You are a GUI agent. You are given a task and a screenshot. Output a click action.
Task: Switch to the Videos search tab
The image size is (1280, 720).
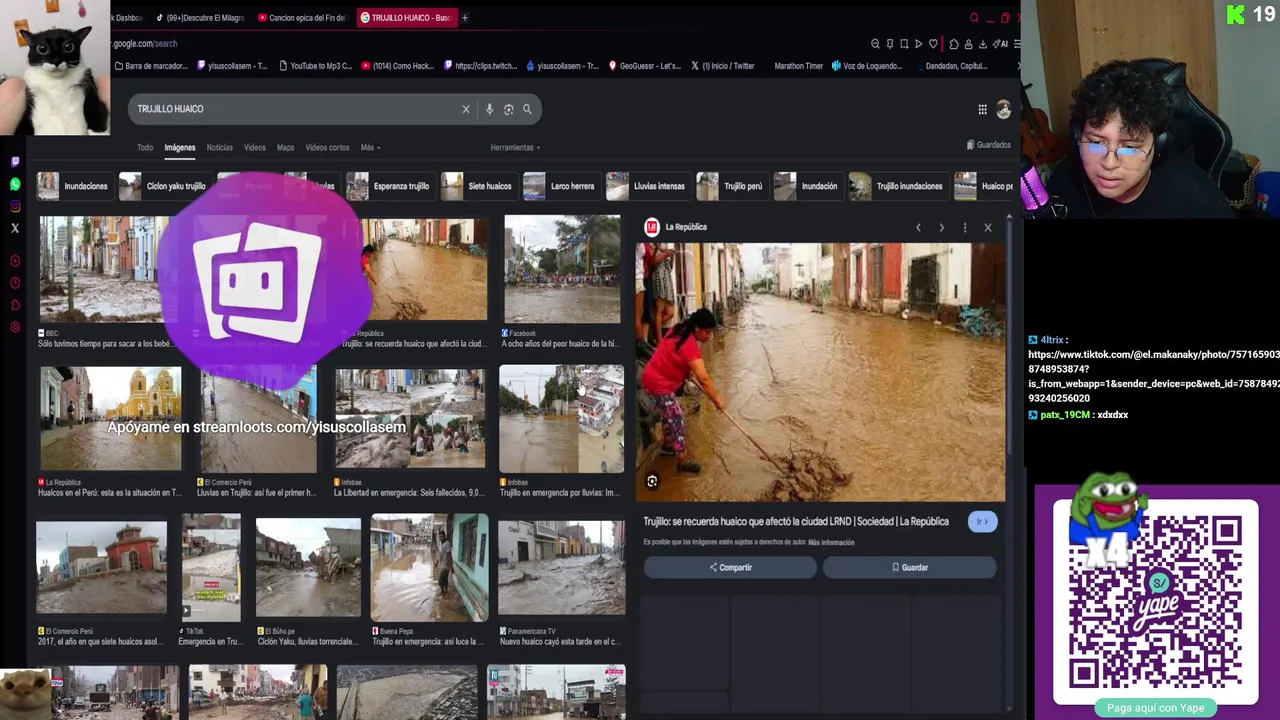(255, 148)
